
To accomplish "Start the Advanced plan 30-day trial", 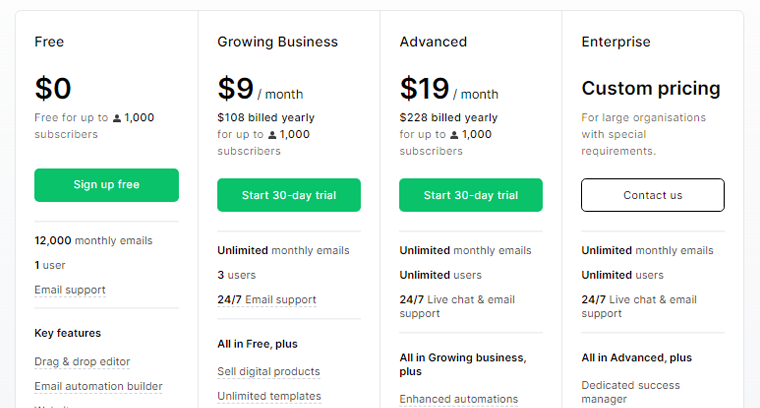I will [x=471, y=195].
